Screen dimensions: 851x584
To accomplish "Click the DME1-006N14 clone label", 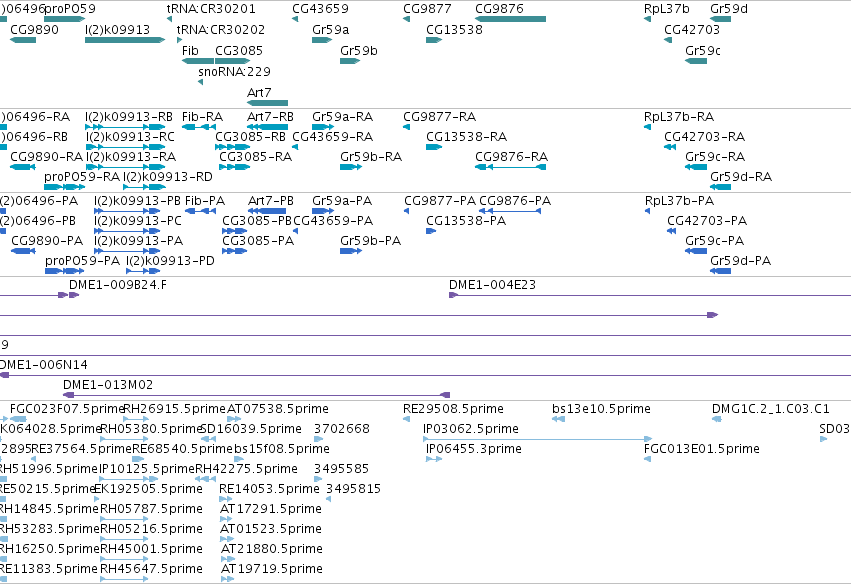I will 43,365.
